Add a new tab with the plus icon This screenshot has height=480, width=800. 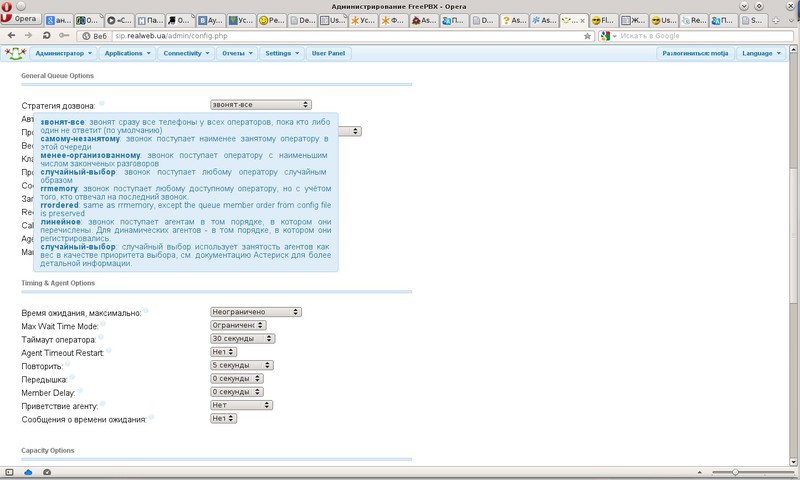tap(776, 20)
